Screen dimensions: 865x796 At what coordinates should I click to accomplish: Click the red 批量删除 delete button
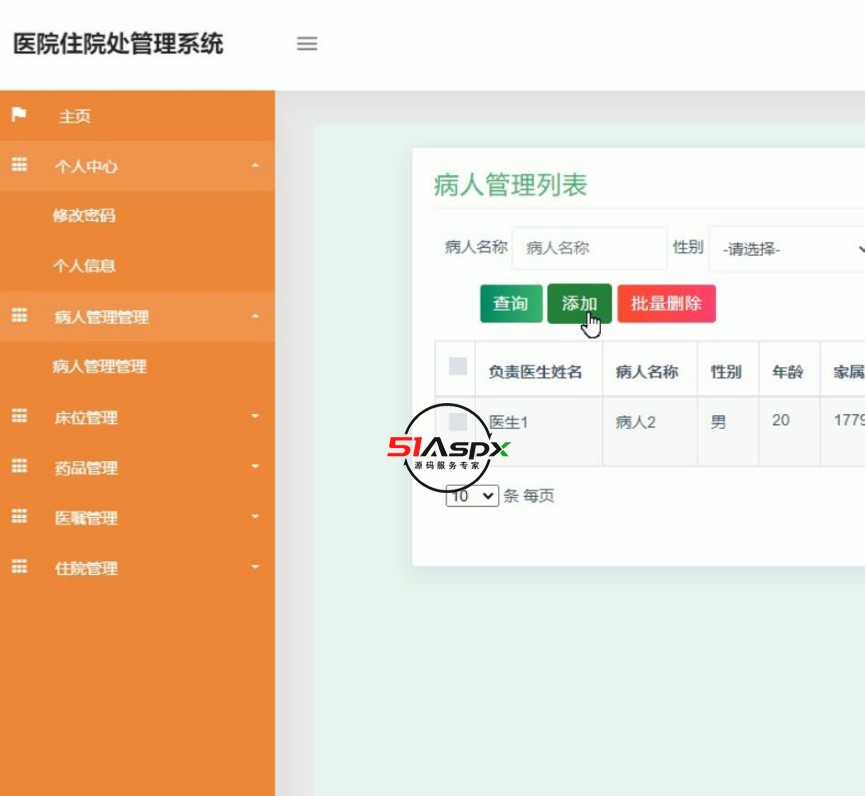665,304
